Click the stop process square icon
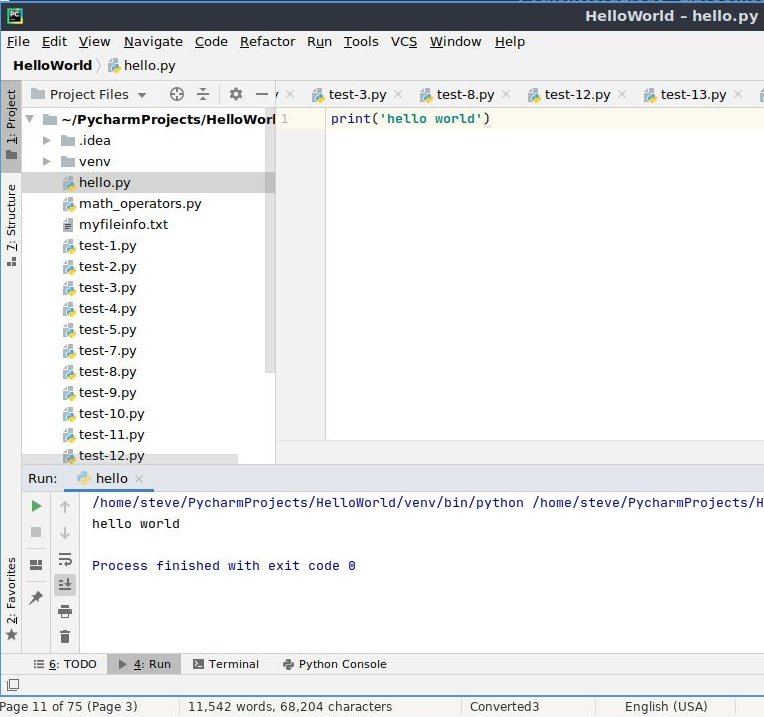Viewport: 764px width, 717px height. 36,532
